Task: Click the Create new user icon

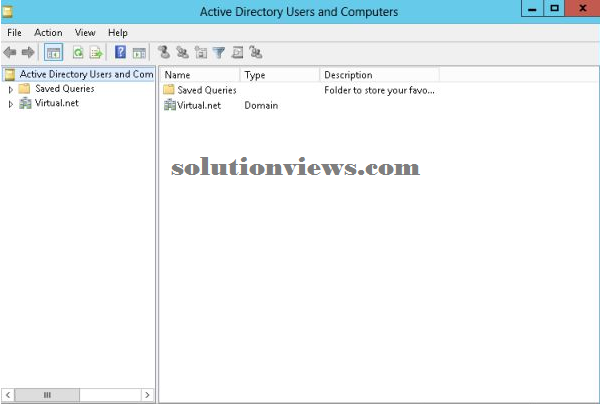Action: pyautogui.click(x=164, y=52)
